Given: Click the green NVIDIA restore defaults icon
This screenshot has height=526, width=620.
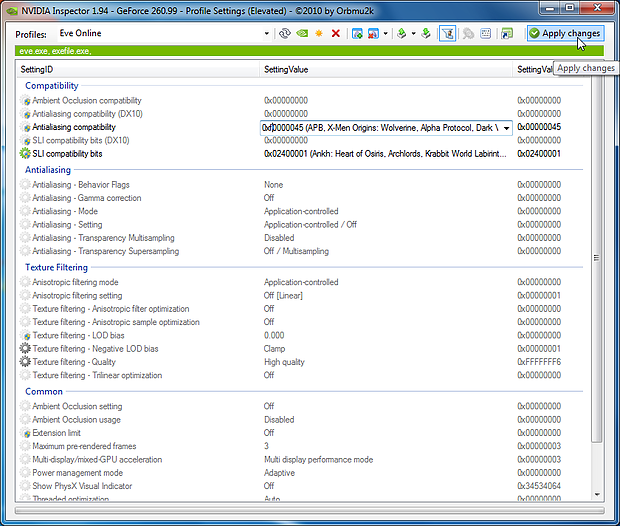Looking at the screenshot, I should tap(302, 34).
